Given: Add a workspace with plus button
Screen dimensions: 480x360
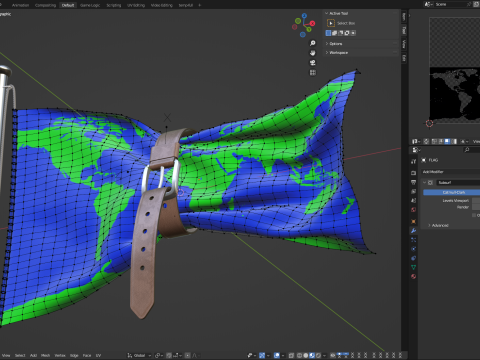Looking at the screenshot, I should tap(200, 5).
